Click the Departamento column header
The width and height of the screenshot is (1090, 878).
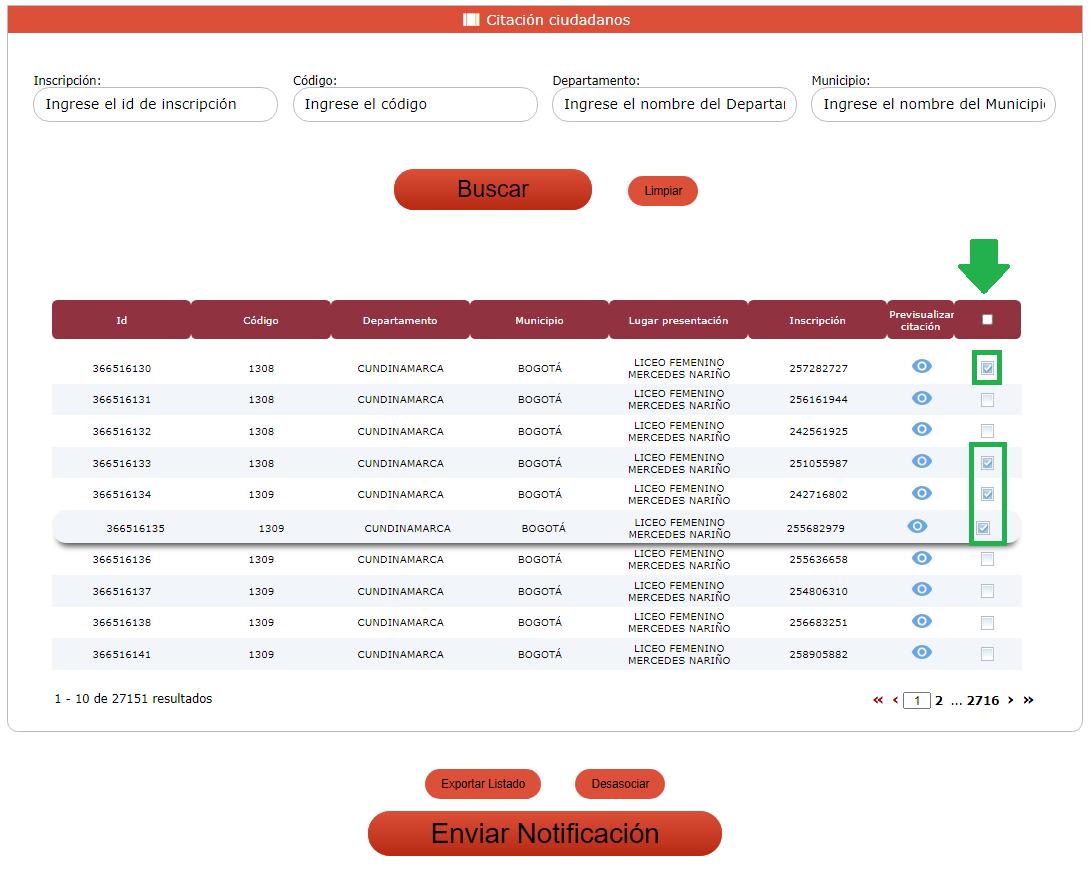[x=400, y=321]
